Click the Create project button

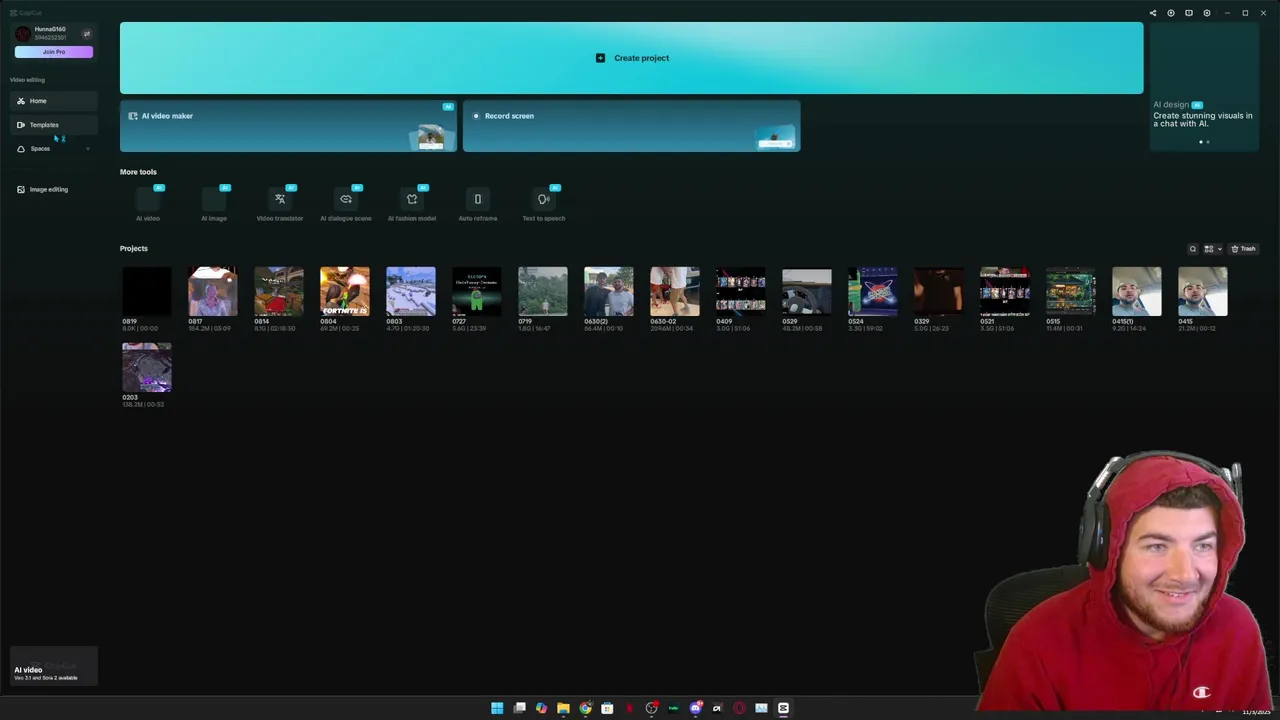point(632,58)
